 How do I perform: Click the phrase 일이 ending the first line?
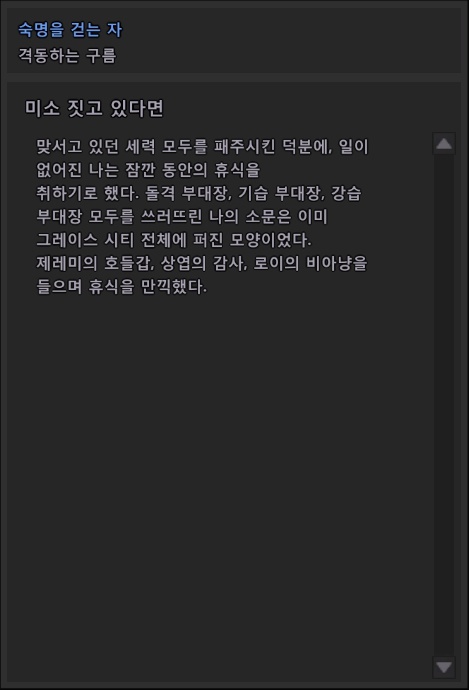pos(353,147)
